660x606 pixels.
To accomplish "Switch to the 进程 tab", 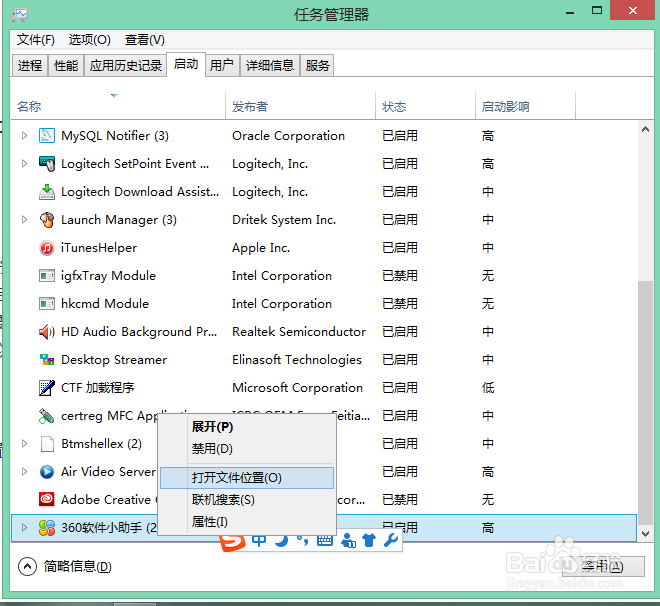I will 30,66.
